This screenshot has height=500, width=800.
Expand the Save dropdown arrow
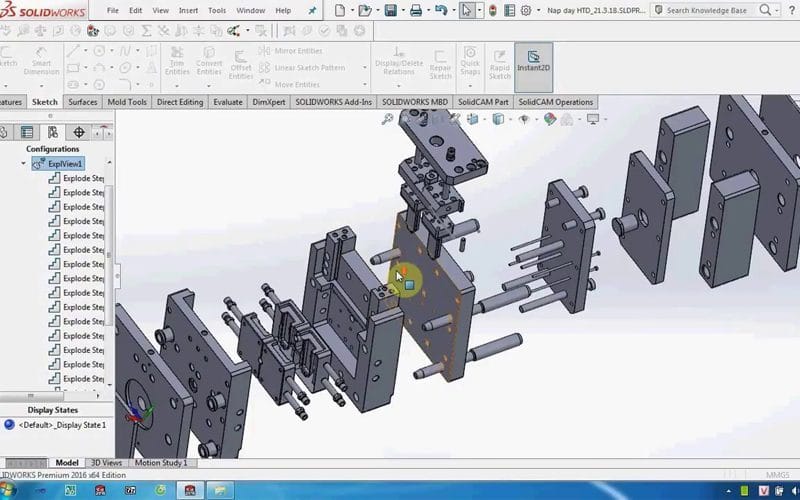pos(403,10)
